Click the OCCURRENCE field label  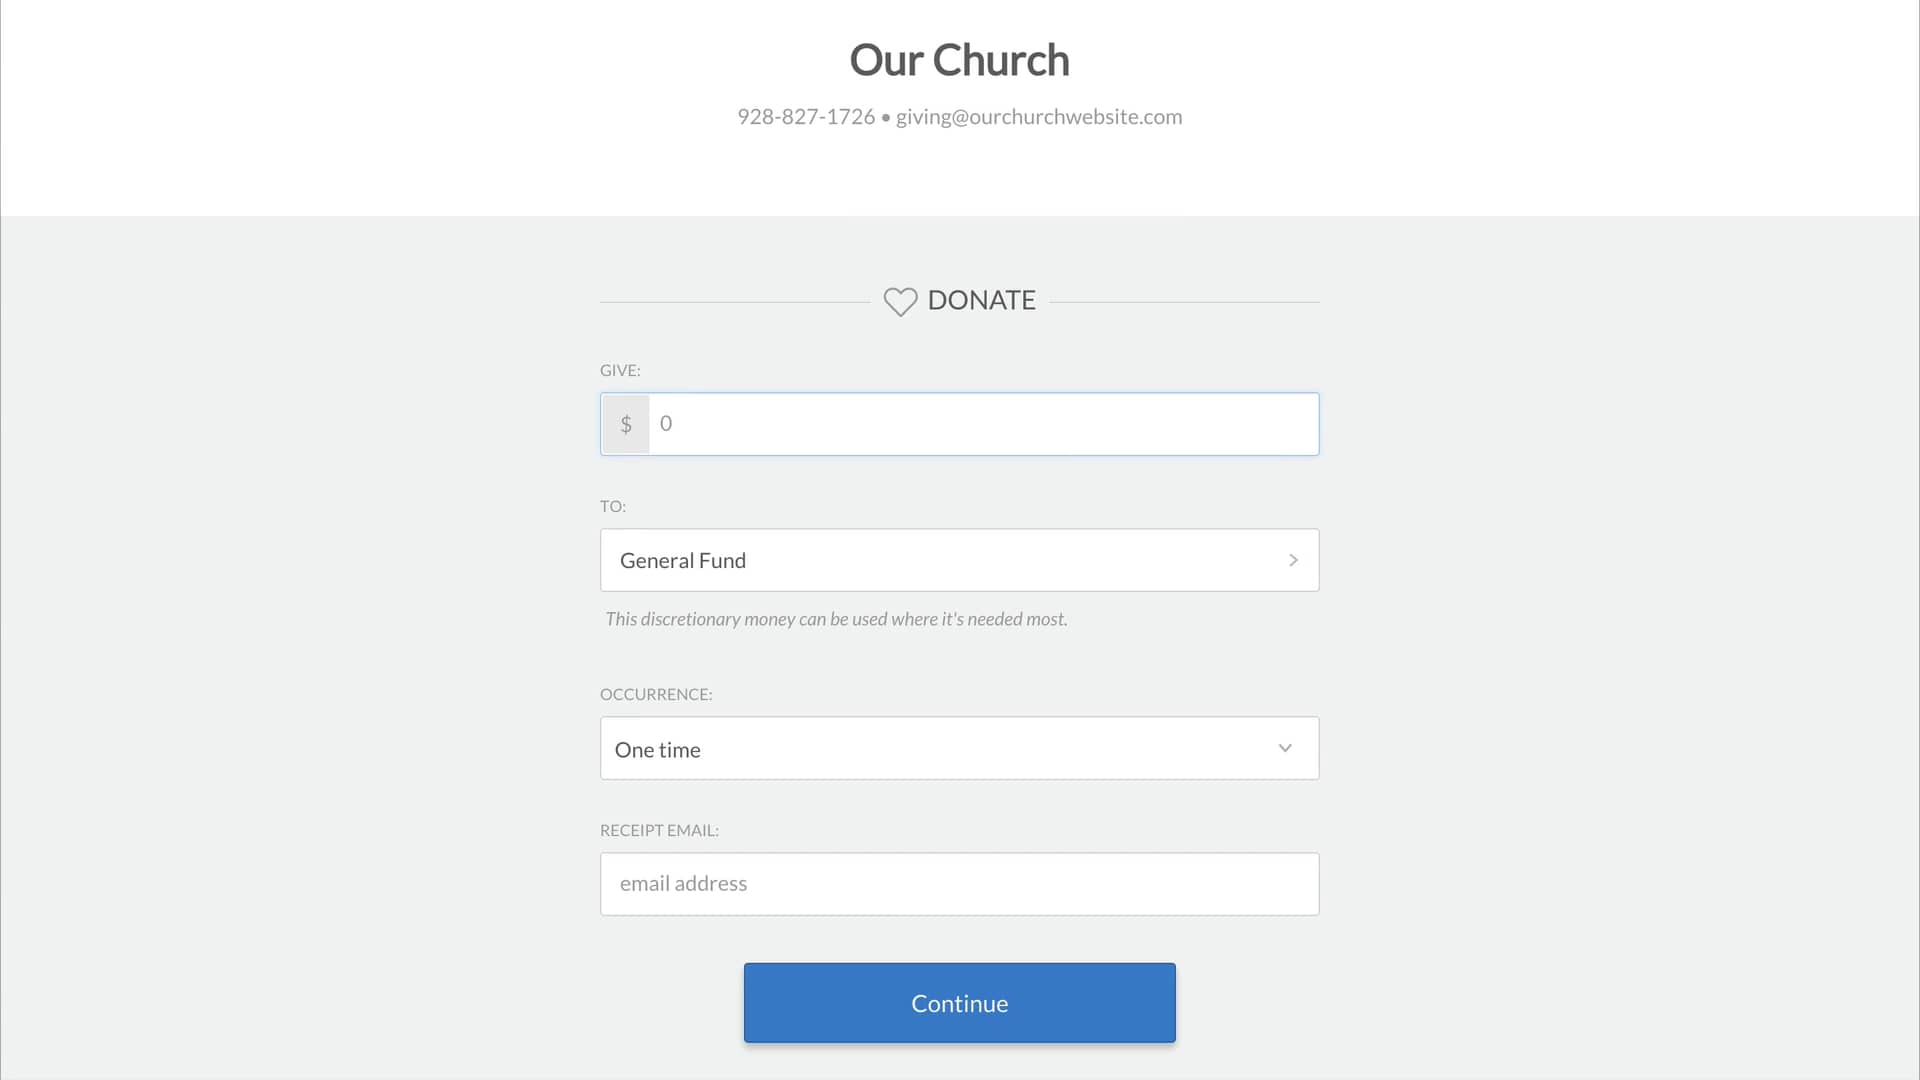pyautogui.click(x=656, y=694)
